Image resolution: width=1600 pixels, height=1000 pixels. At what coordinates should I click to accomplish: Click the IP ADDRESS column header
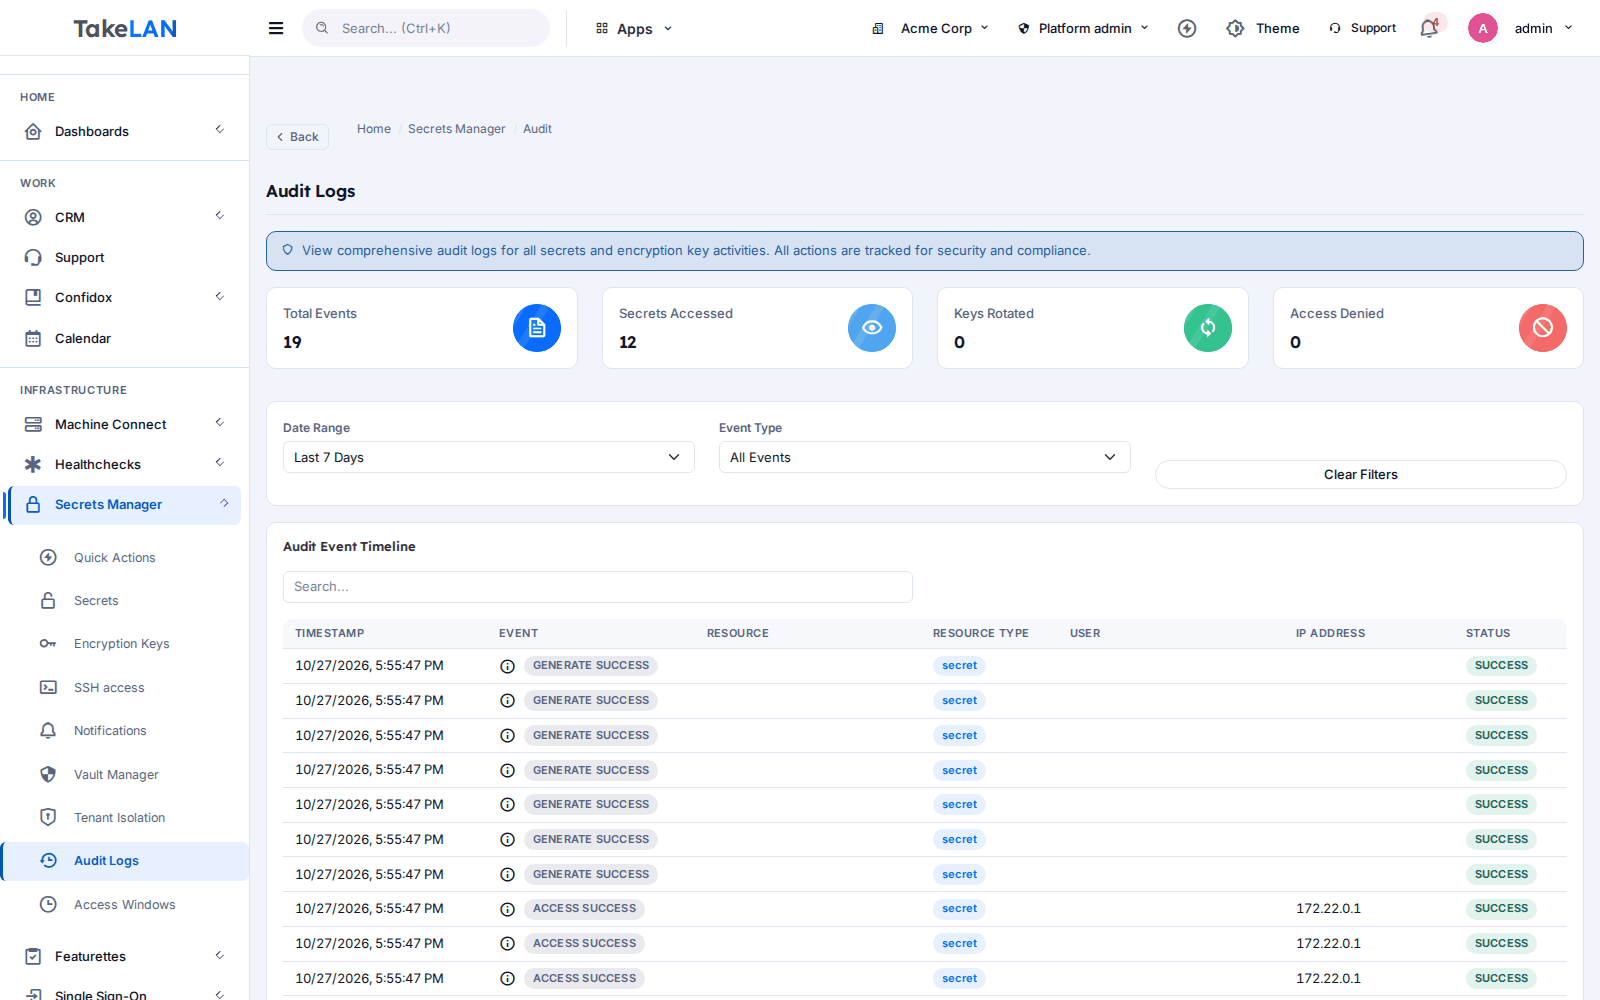(x=1330, y=633)
